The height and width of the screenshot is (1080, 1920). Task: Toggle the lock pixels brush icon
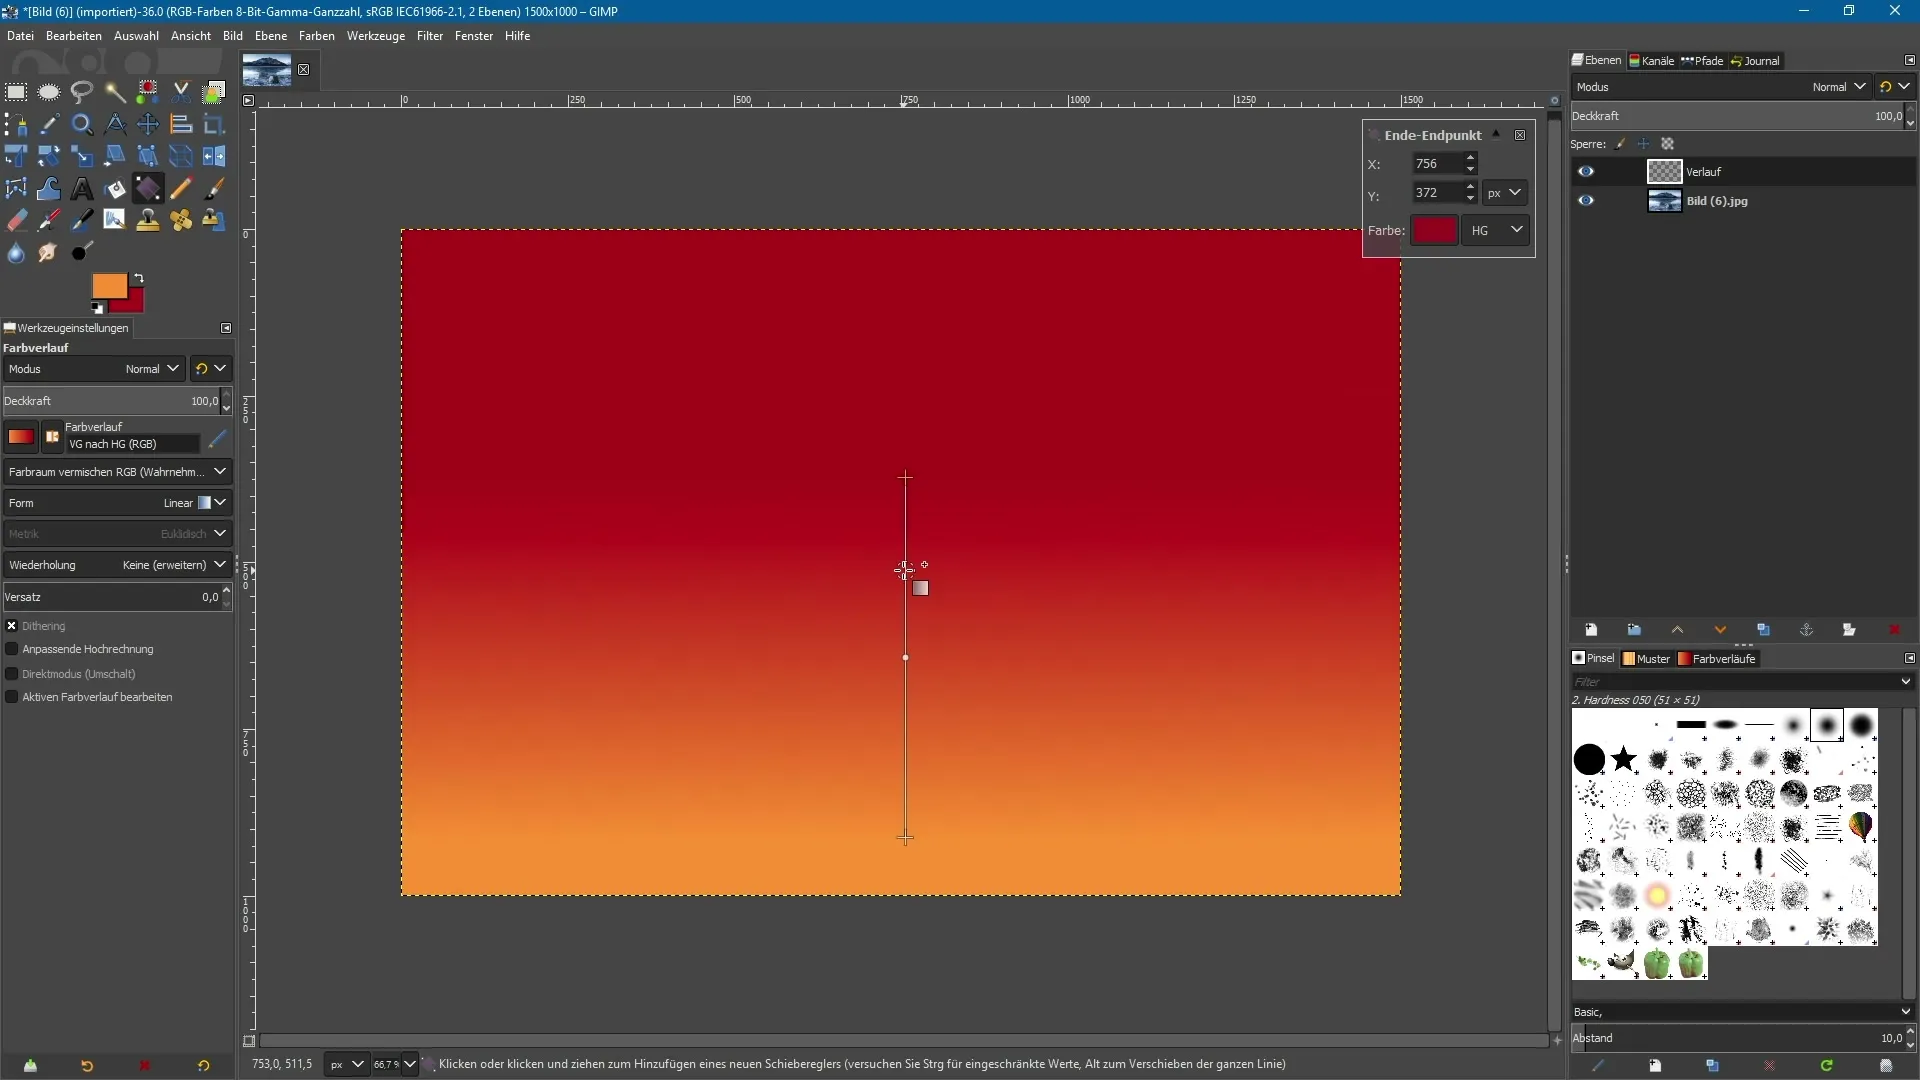click(1620, 144)
